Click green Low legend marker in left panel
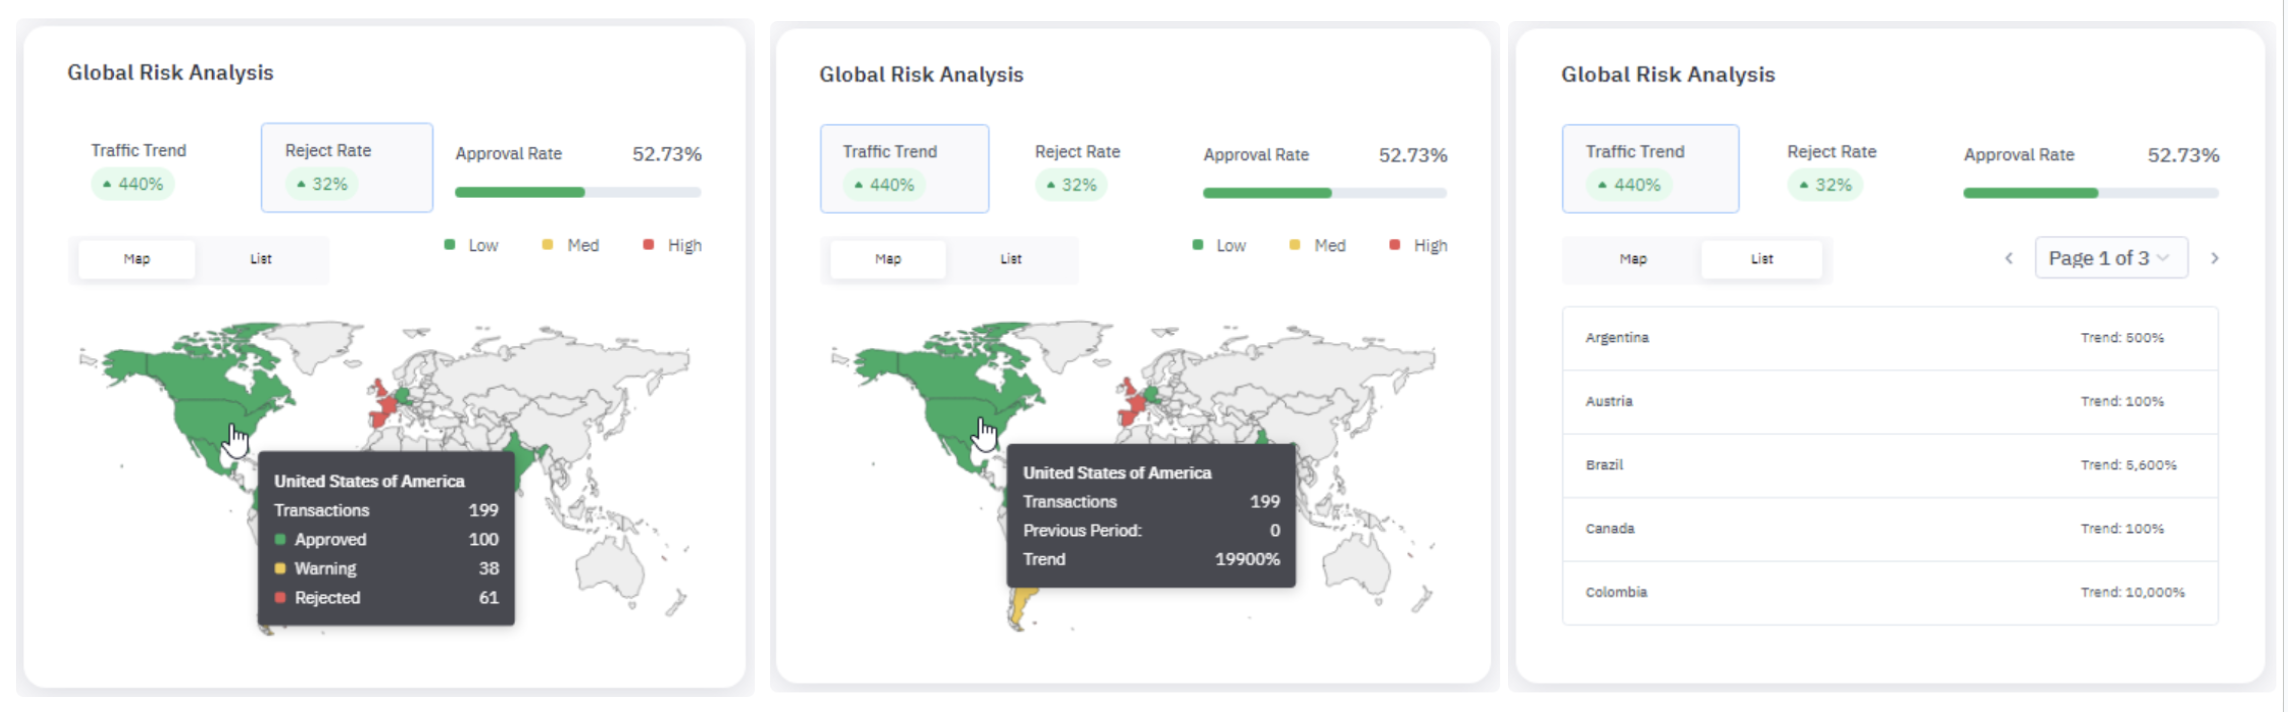Screen dimensions: 2288x712 450,245
